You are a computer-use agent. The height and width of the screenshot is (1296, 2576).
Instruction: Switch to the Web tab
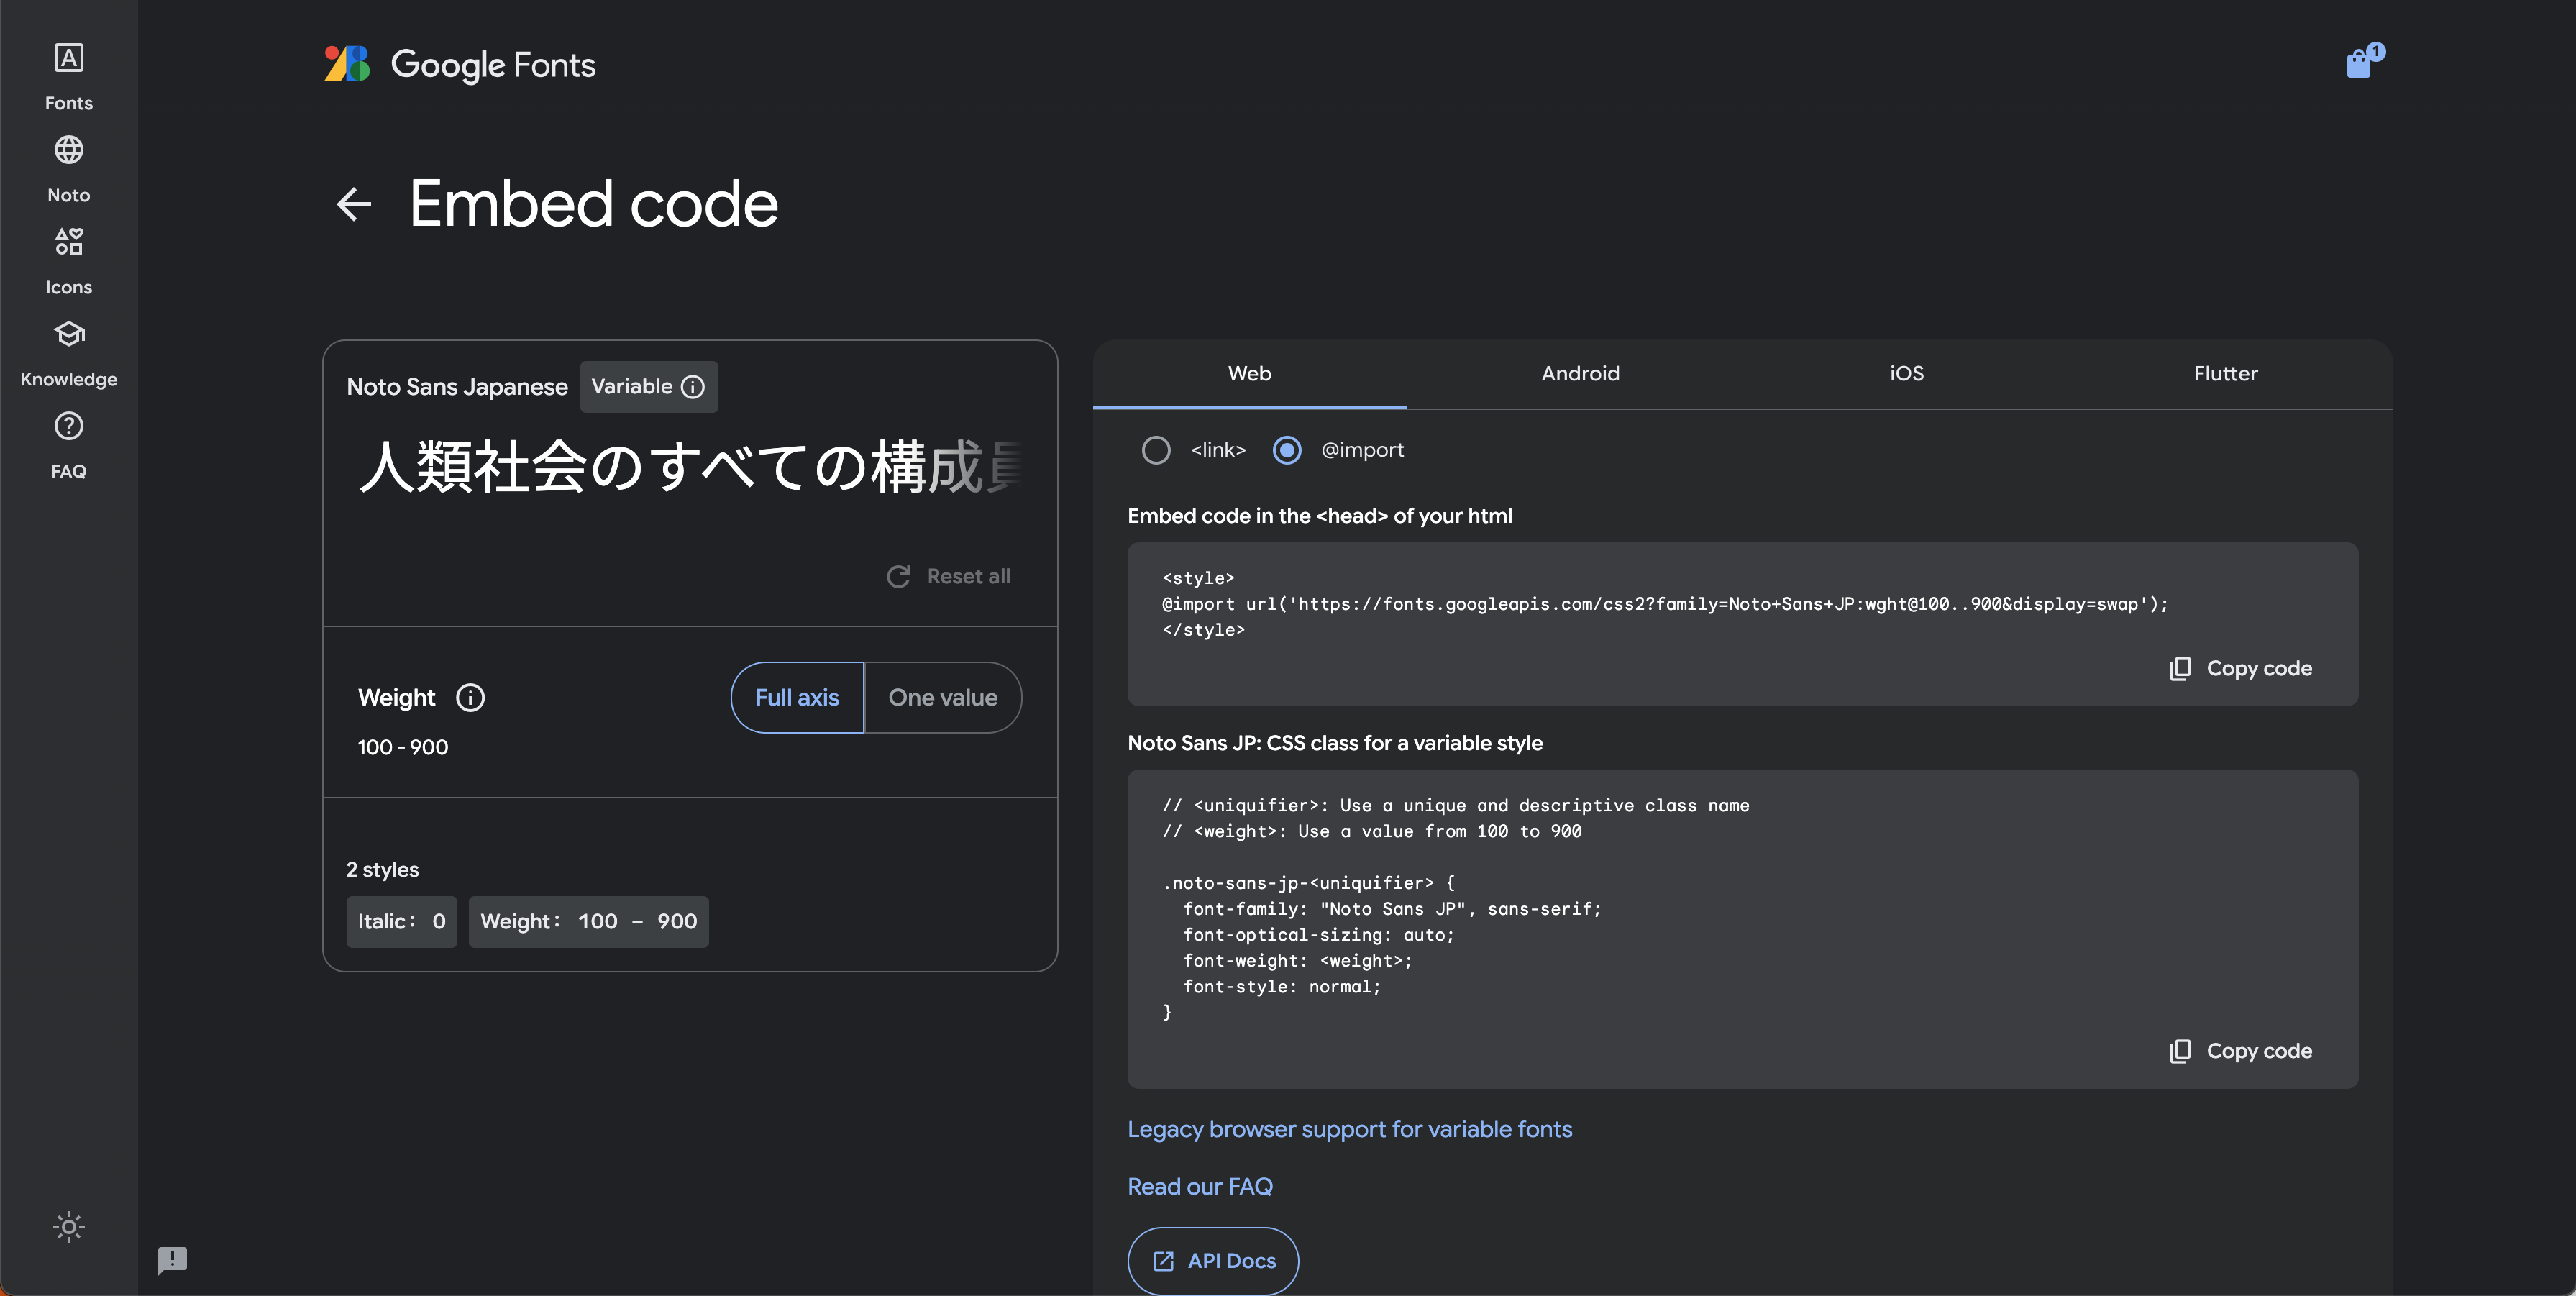pos(1249,373)
